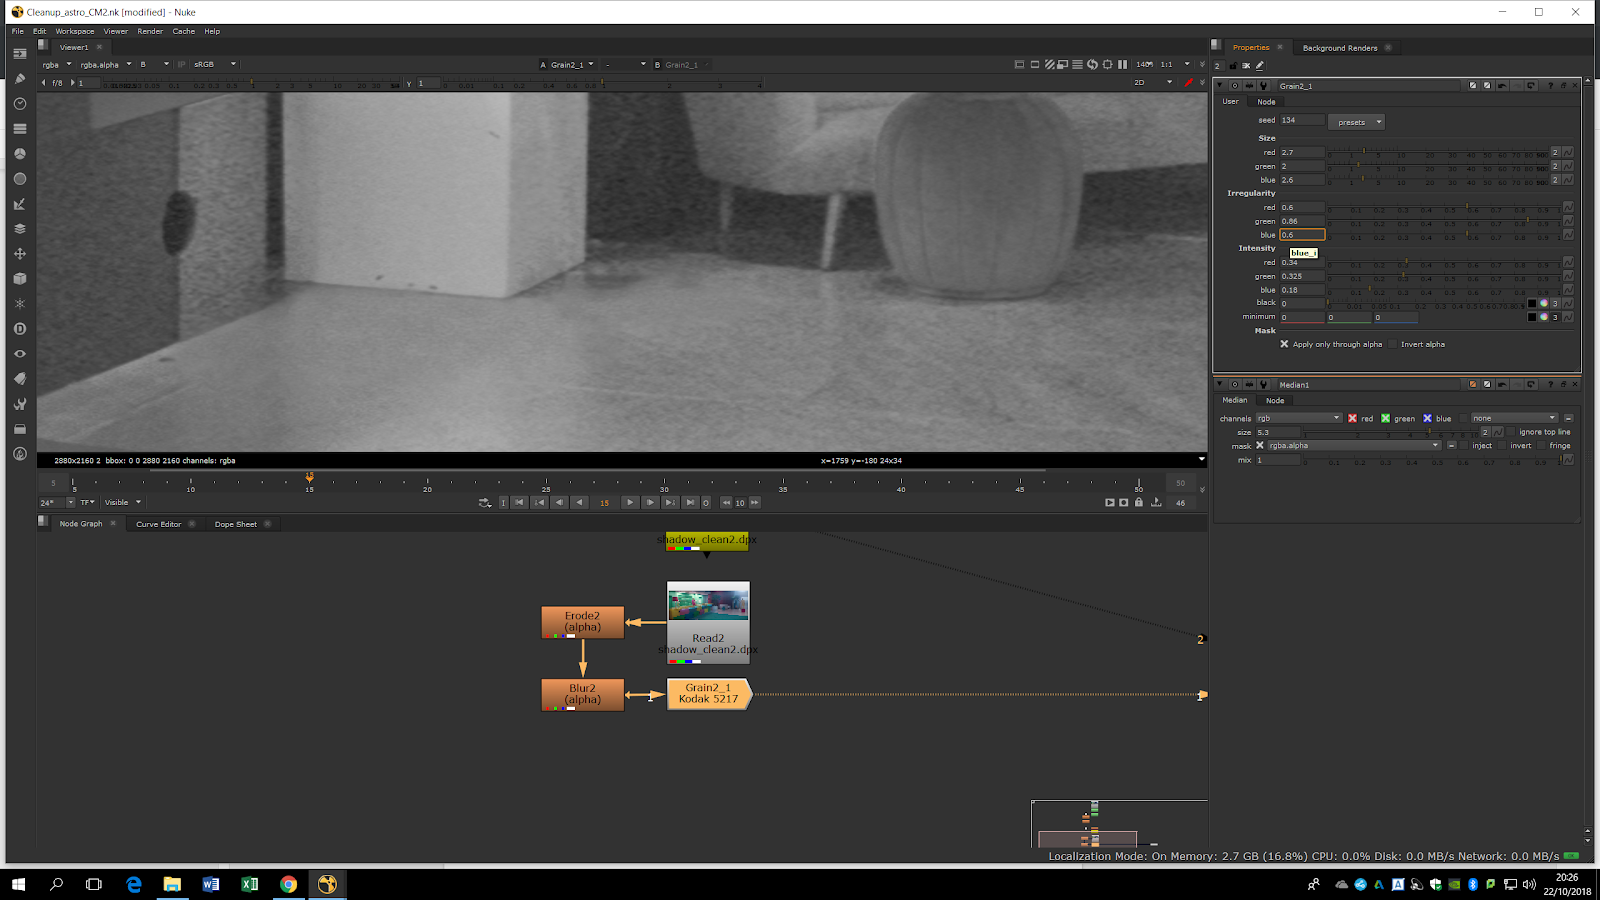Click the seed value input field
Viewport: 1600px width, 900px height.
[1301, 120]
